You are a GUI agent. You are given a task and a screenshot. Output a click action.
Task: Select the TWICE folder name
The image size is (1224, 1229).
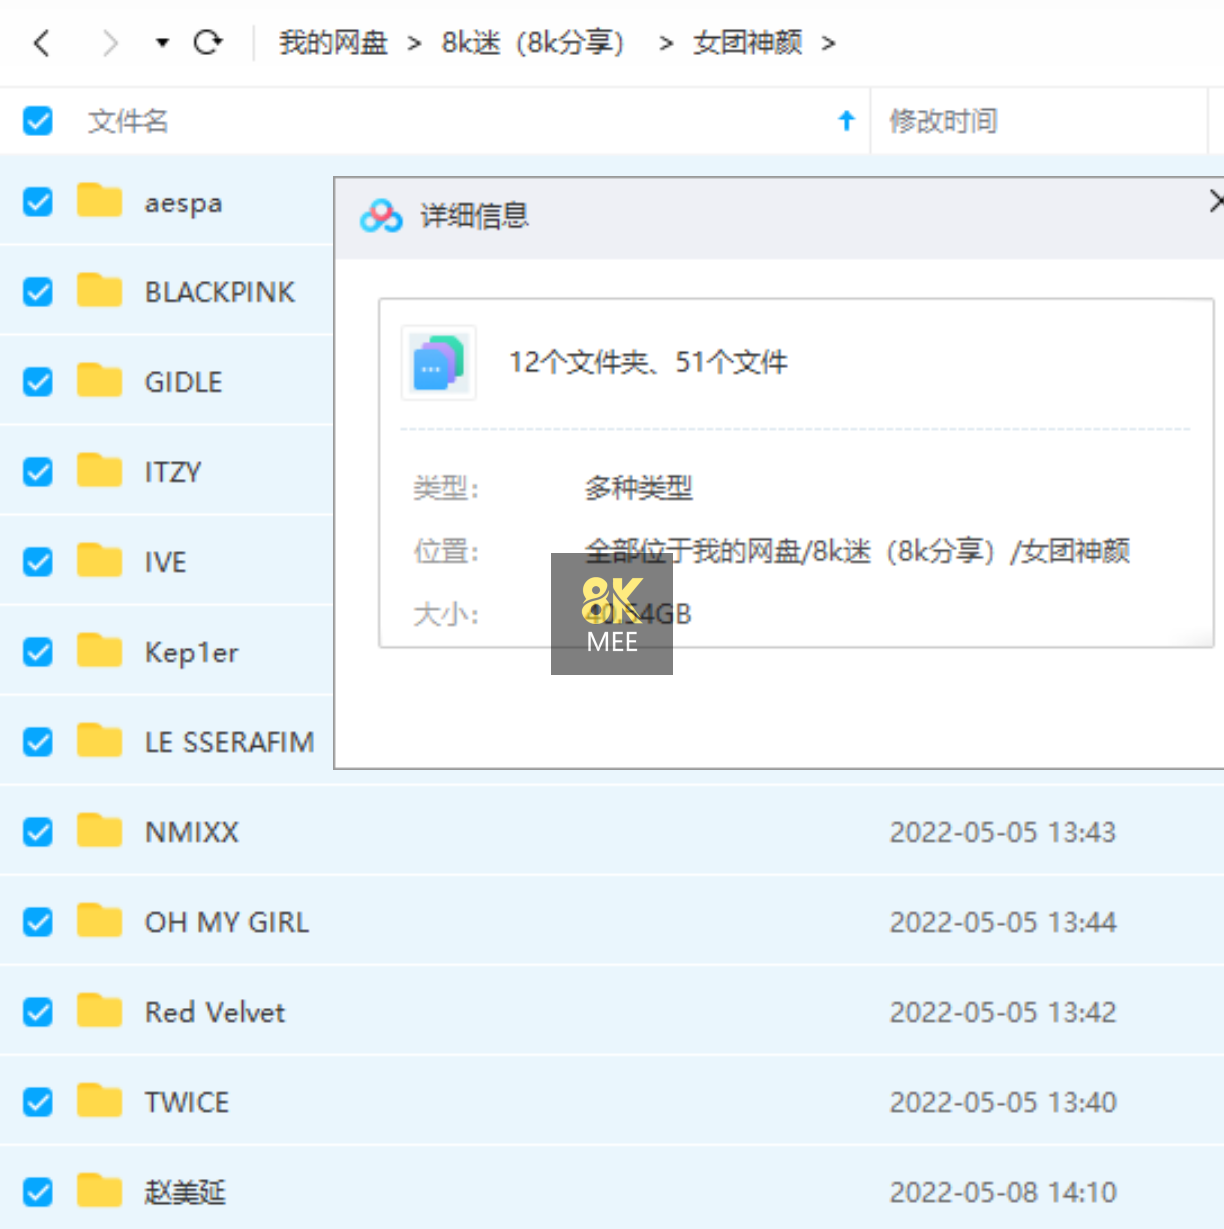click(x=187, y=1102)
